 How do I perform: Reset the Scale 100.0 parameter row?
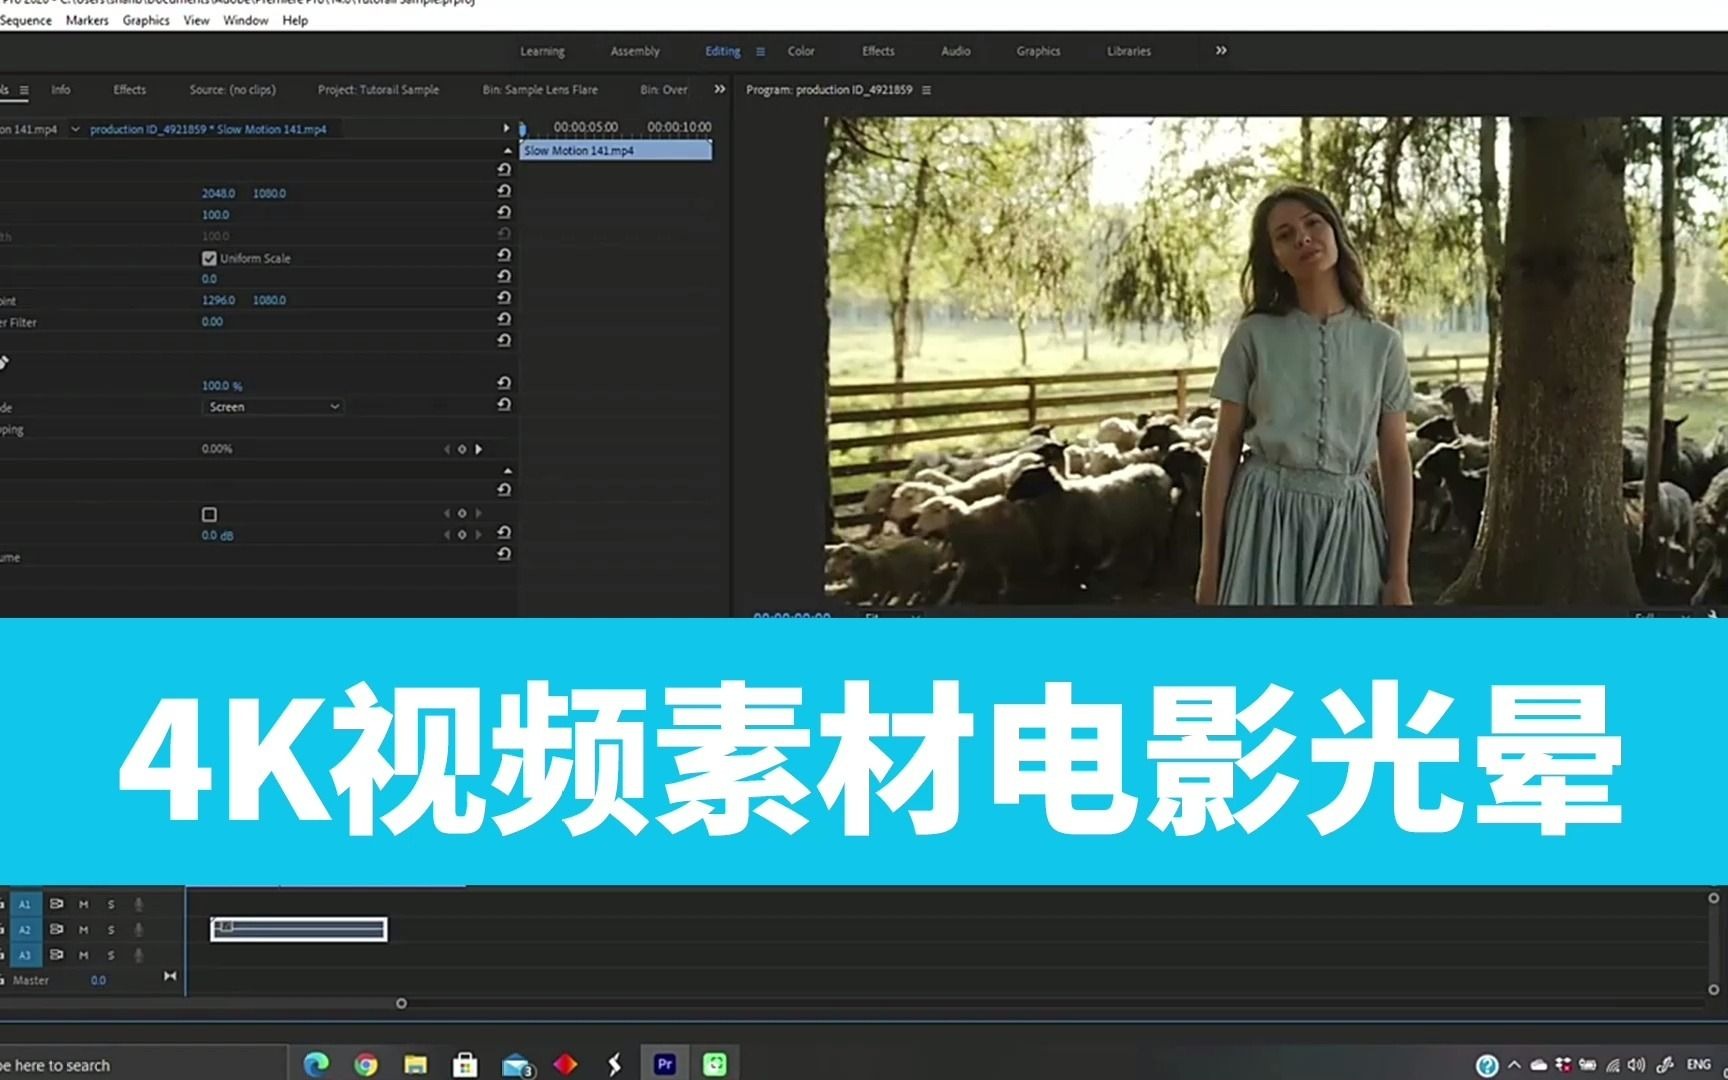pos(504,213)
